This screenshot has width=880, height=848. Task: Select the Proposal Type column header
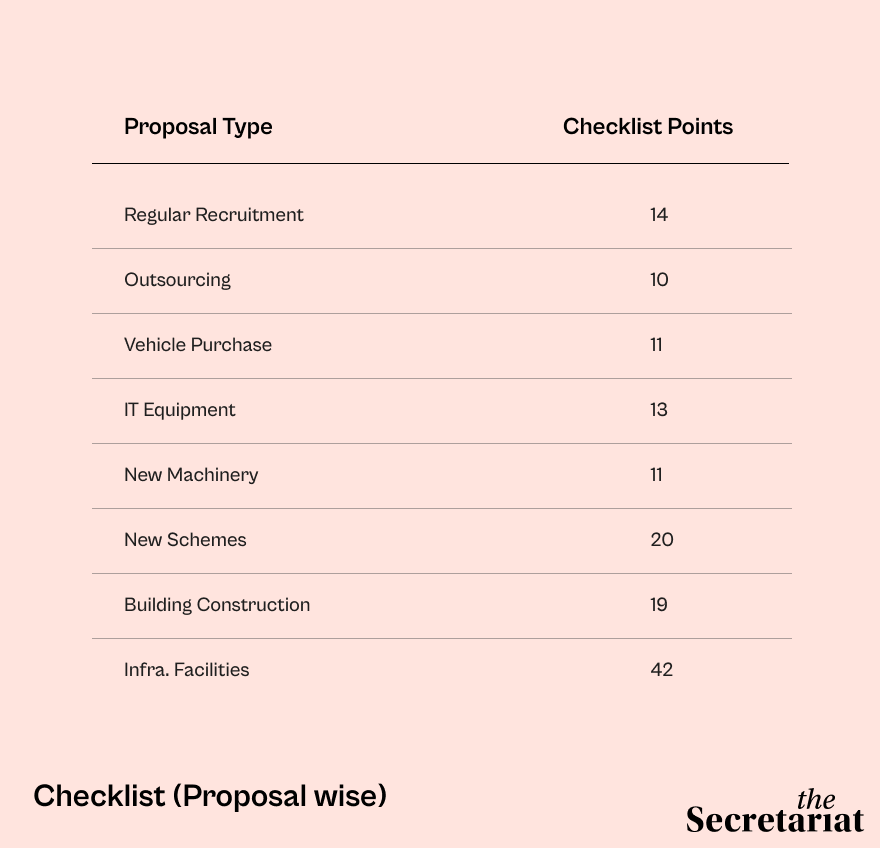[198, 127]
